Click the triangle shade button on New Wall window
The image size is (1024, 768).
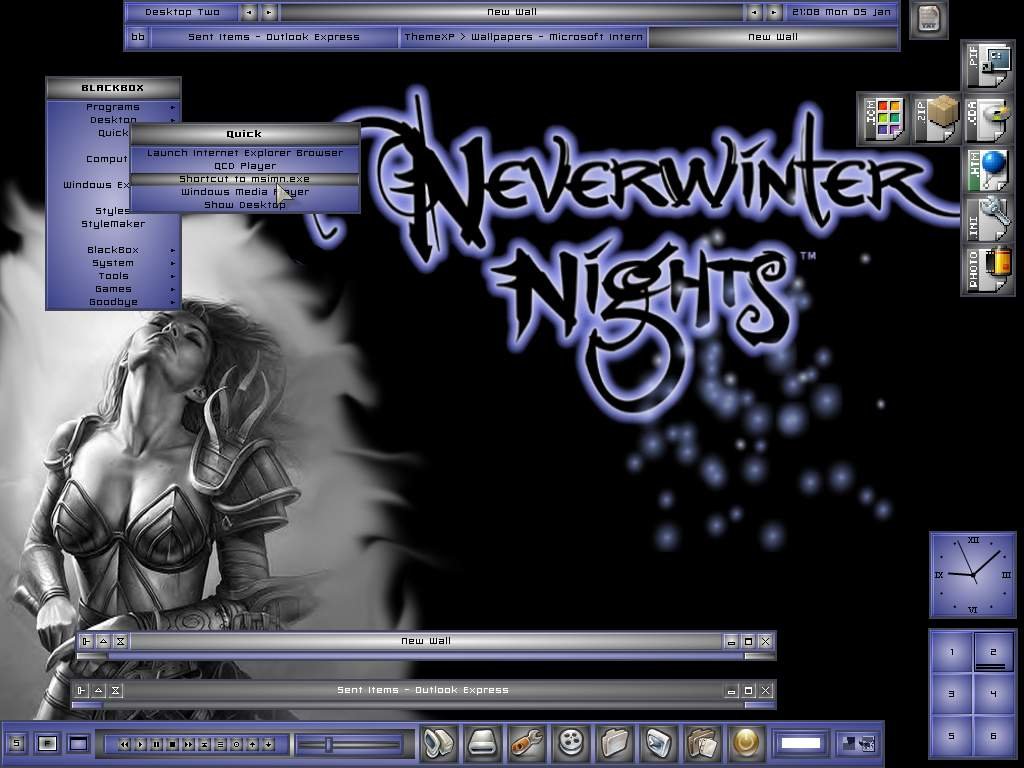click(x=103, y=641)
